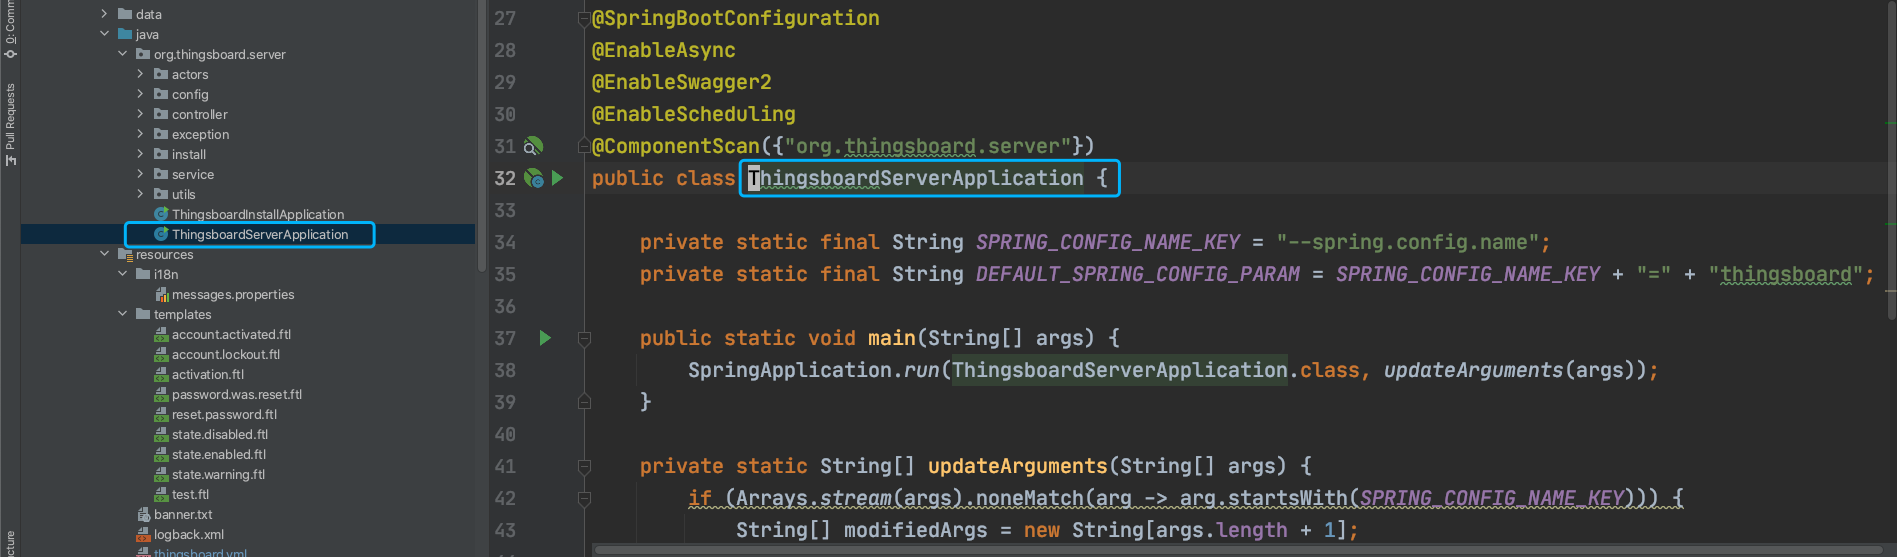Viewport: 1897px width, 557px height.
Task: Expand the service package
Action: 140,174
